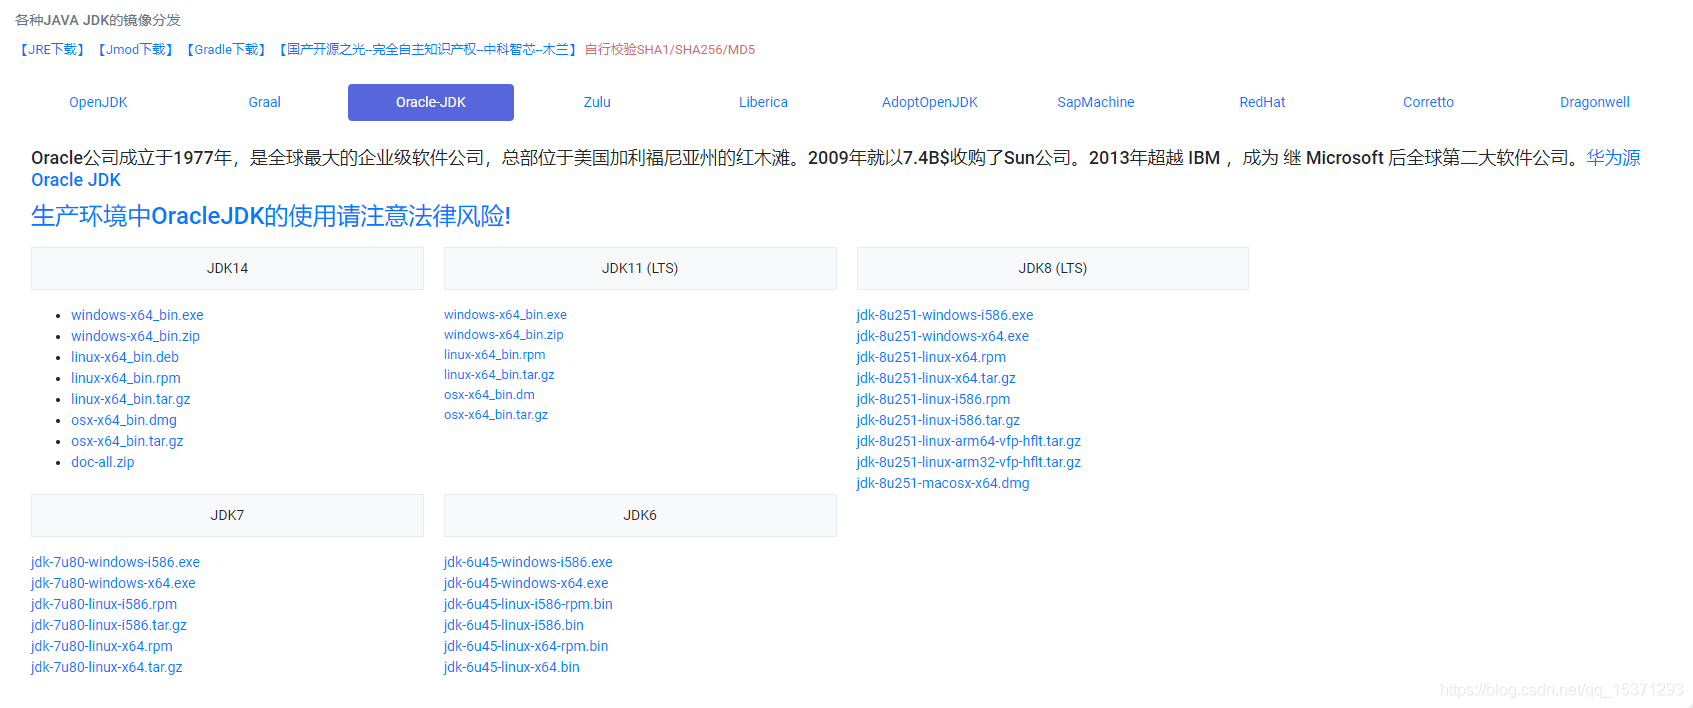Download jdk-7u80-windows-i586.exe
This screenshot has height=708, width=1693.
coord(115,562)
